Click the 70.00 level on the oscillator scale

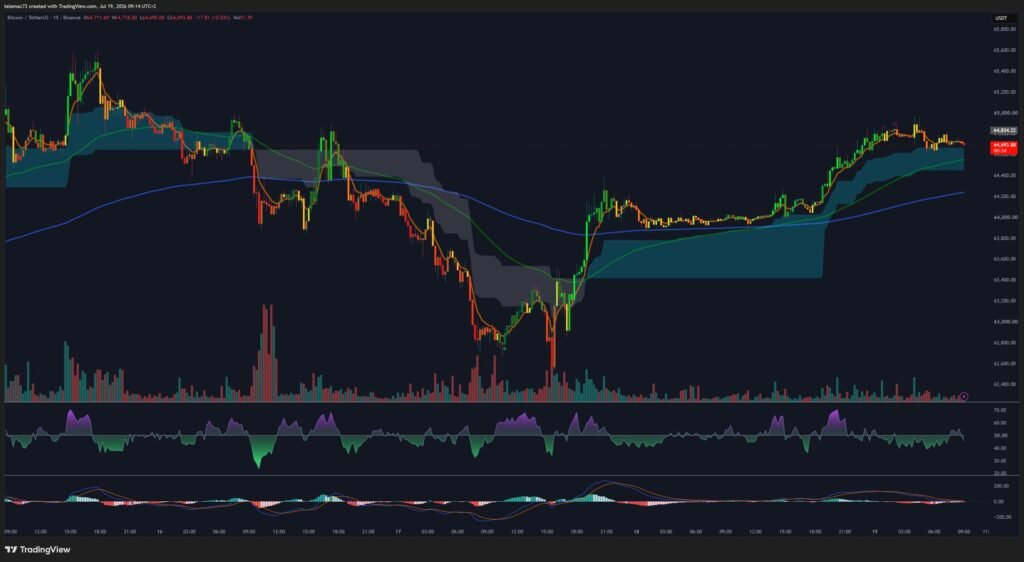(x=1002, y=410)
